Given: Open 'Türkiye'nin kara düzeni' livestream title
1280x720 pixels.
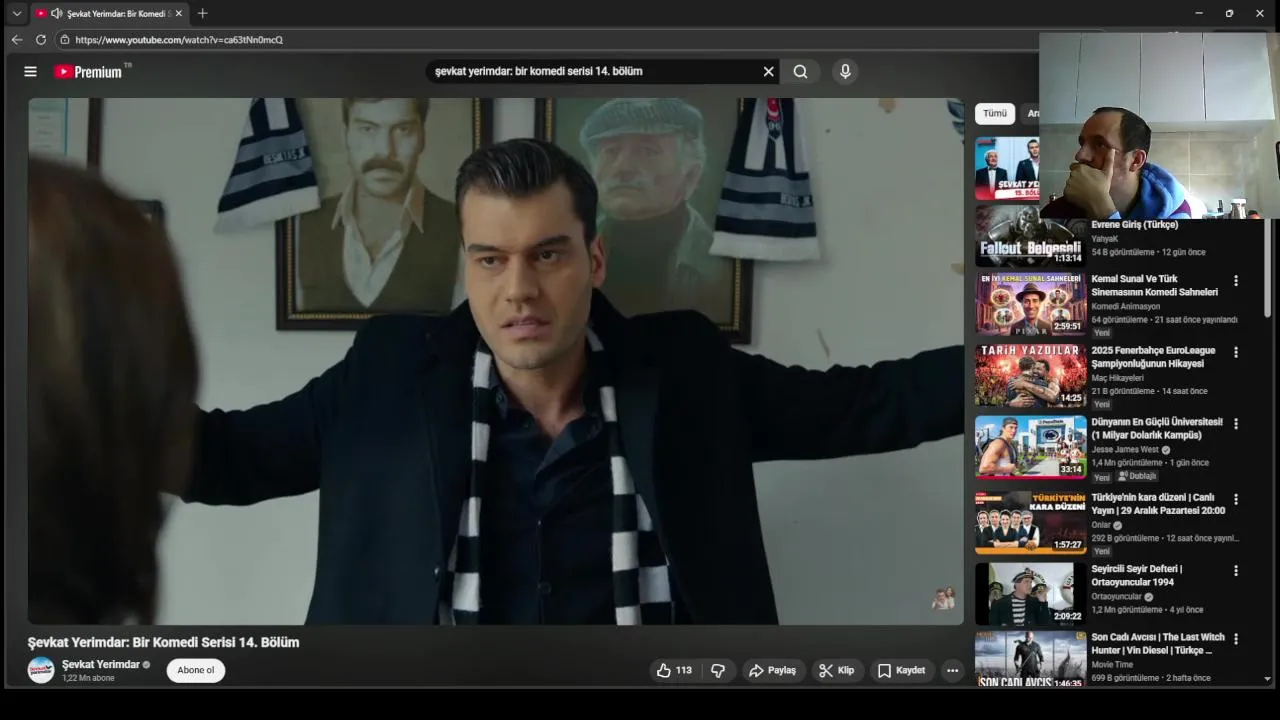Looking at the screenshot, I should (x=1158, y=504).
